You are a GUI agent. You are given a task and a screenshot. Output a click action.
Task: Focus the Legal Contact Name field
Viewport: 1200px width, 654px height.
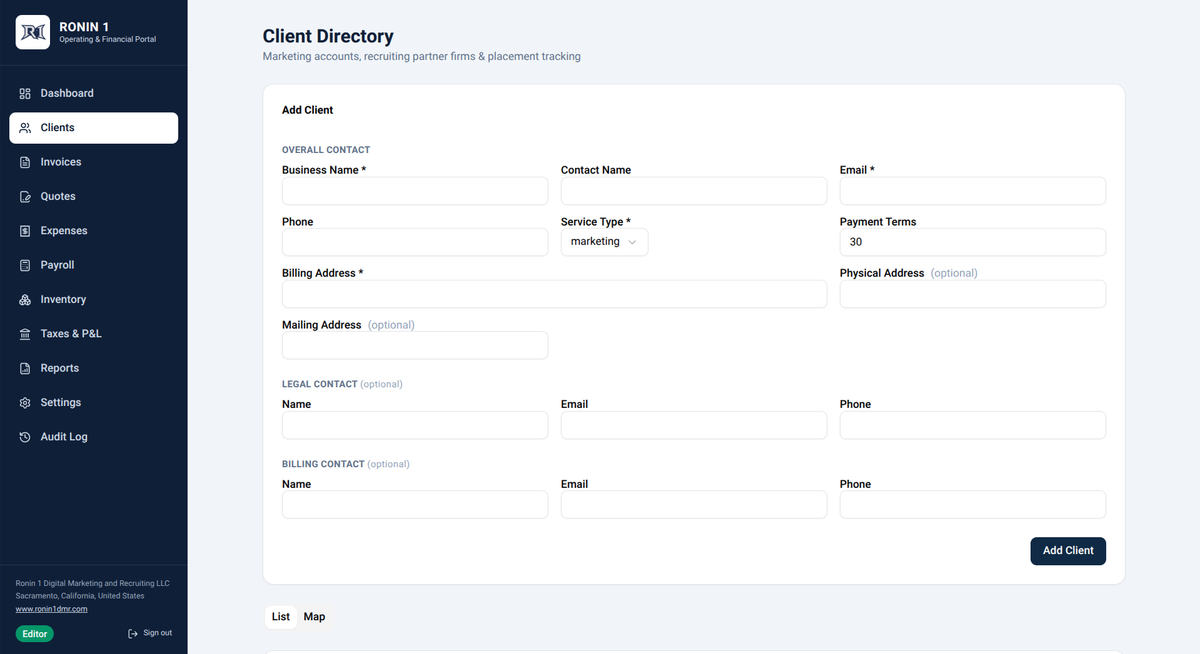click(x=415, y=425)
